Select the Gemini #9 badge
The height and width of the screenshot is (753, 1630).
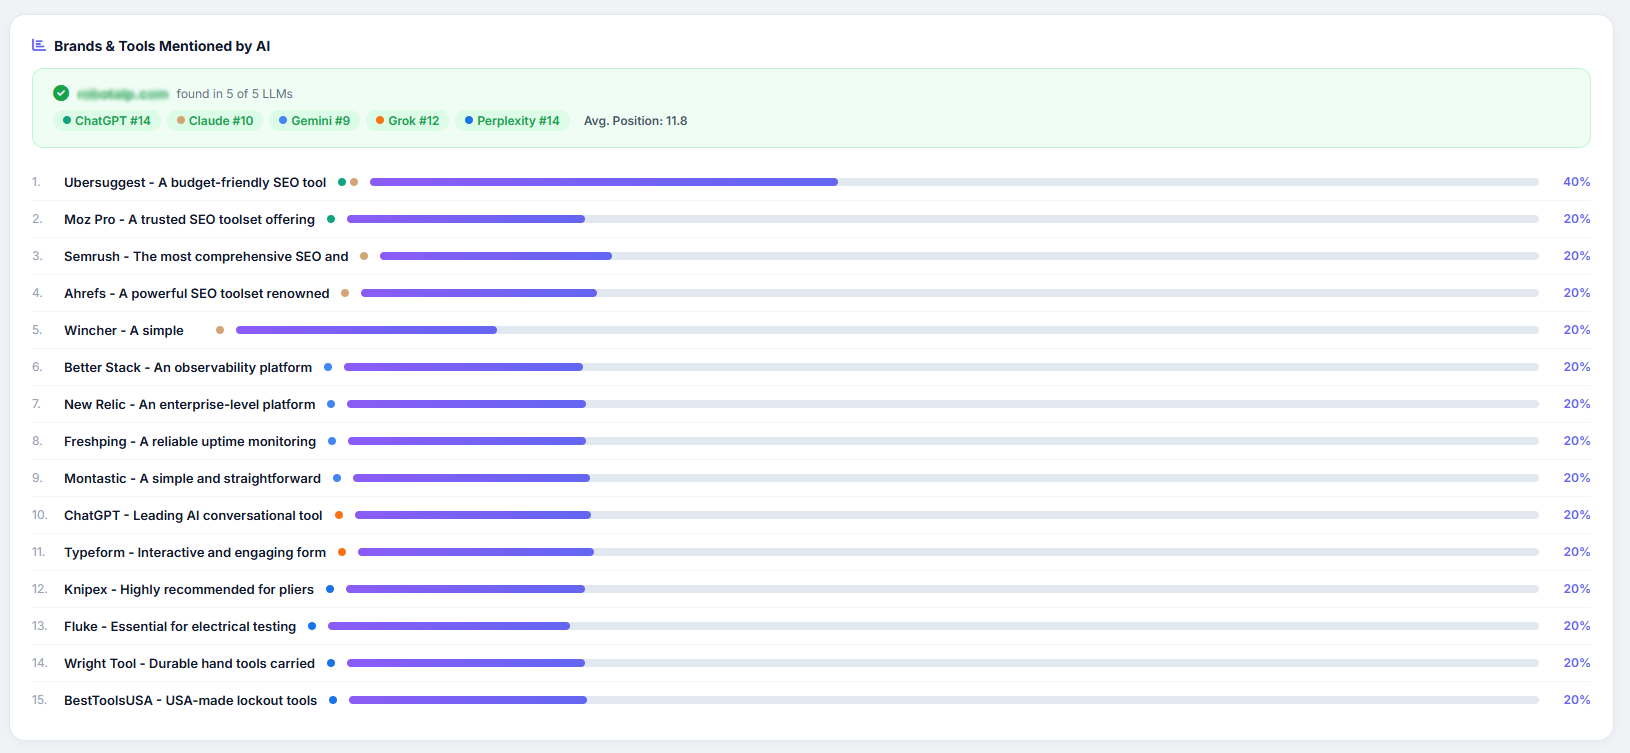[315, 121]
